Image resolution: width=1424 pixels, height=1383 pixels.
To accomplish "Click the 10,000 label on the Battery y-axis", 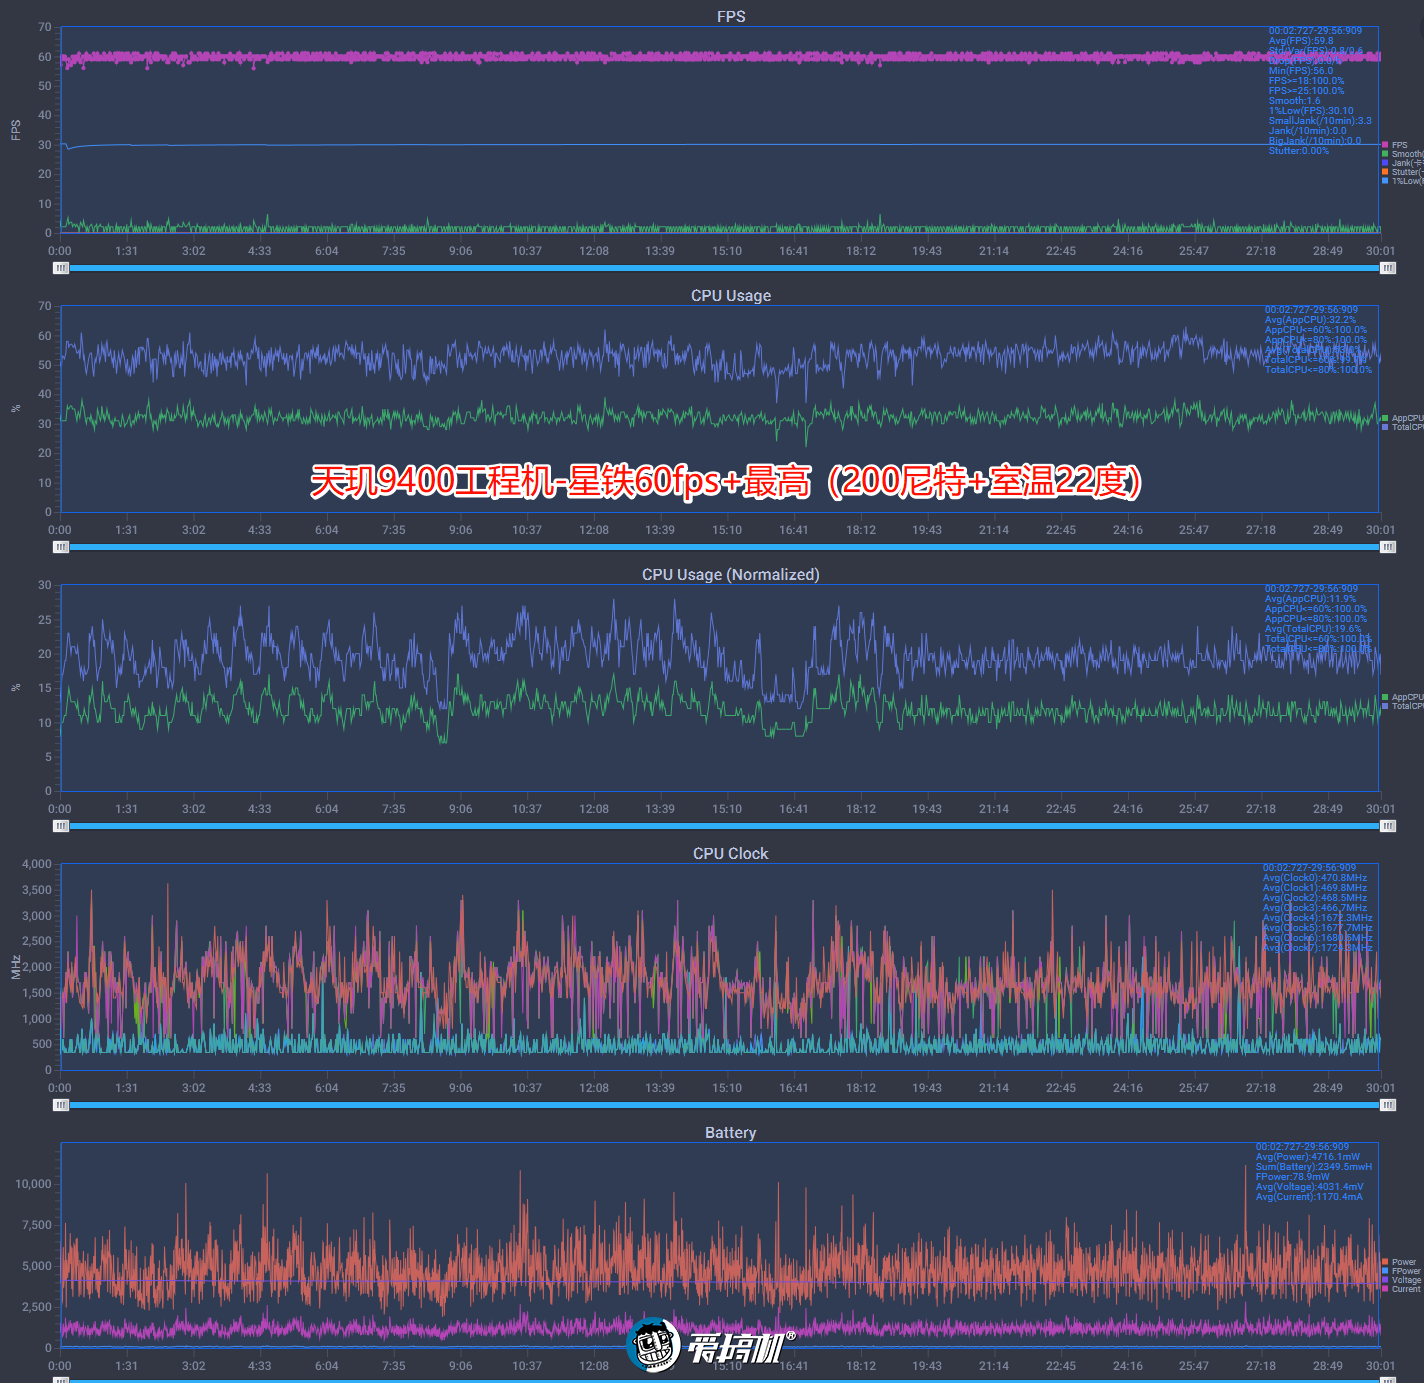I will coord(33,1184).
